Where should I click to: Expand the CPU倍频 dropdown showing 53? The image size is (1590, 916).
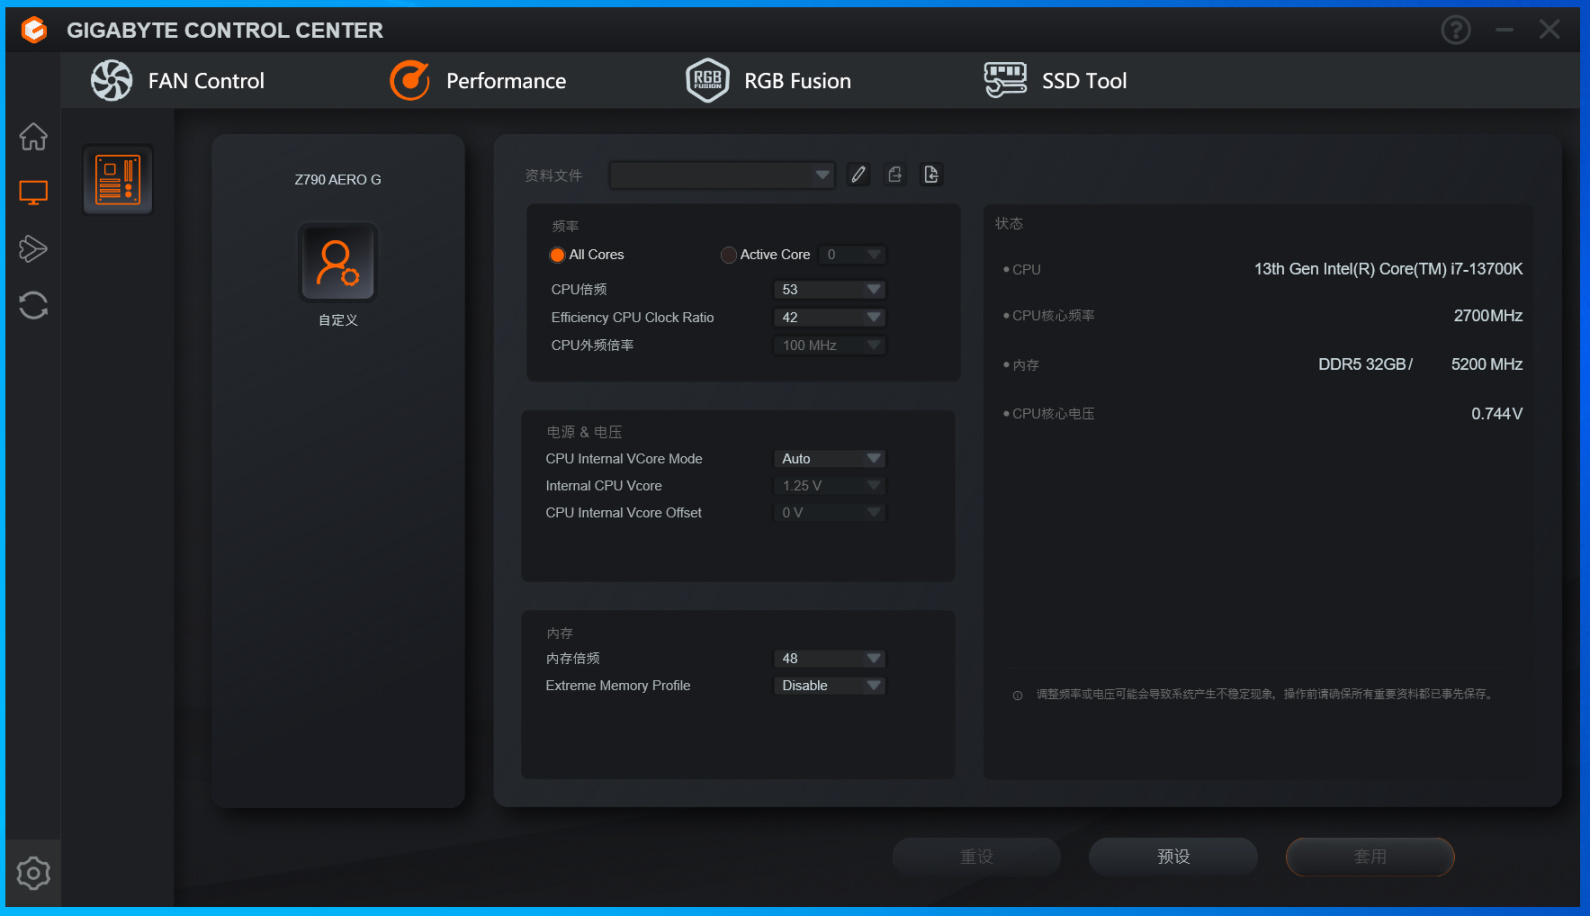(829, 289)
